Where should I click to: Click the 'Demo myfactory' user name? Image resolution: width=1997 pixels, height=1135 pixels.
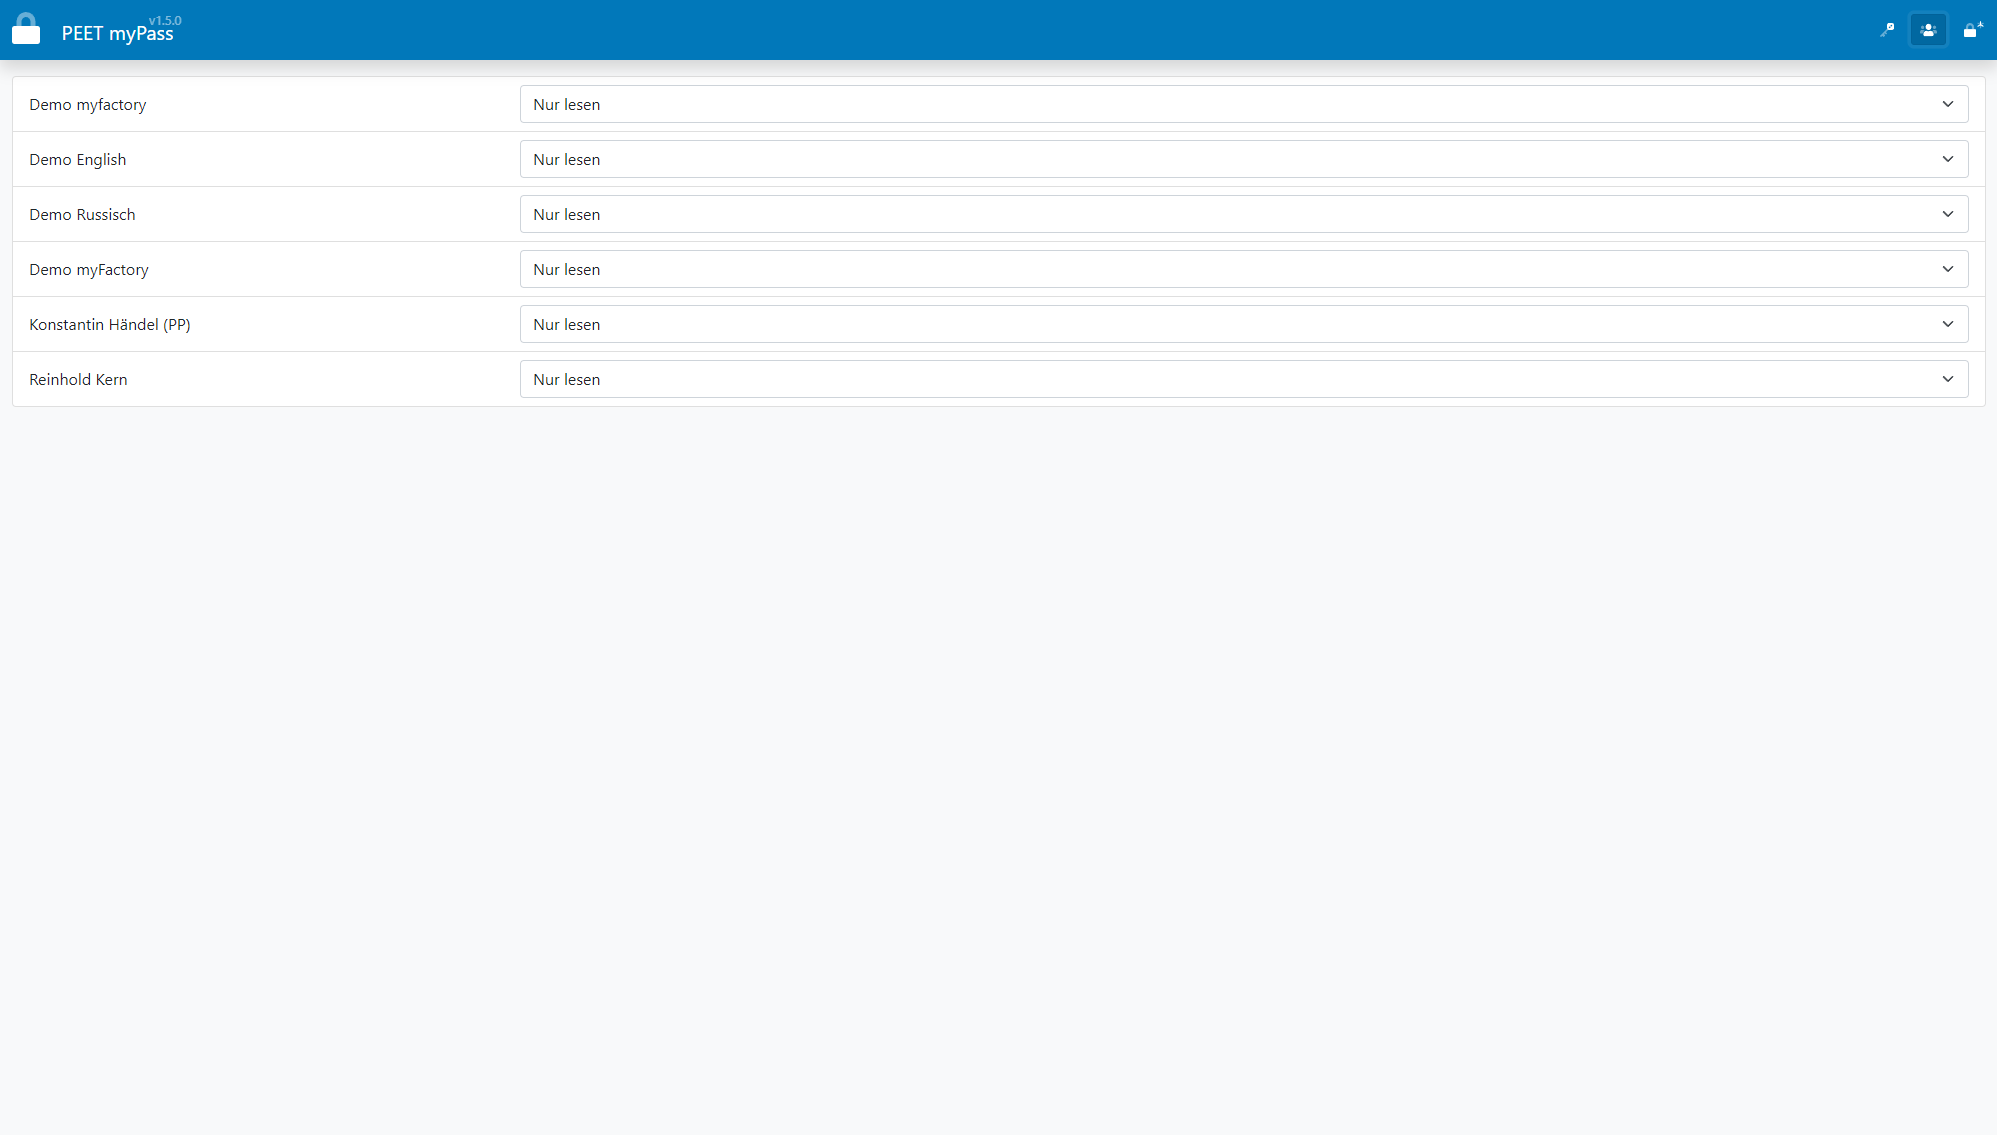click(88, 105)
